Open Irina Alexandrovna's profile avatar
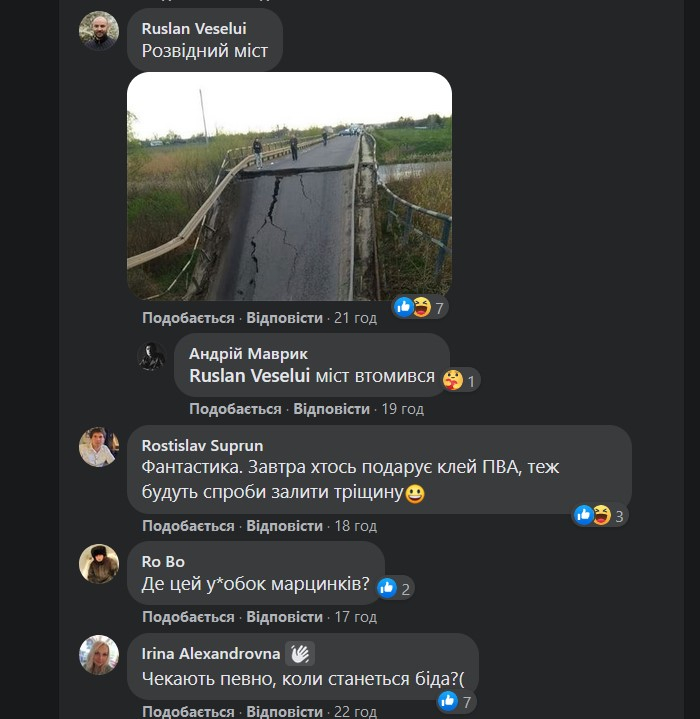The image size is (700, 719). click(99, 655)
